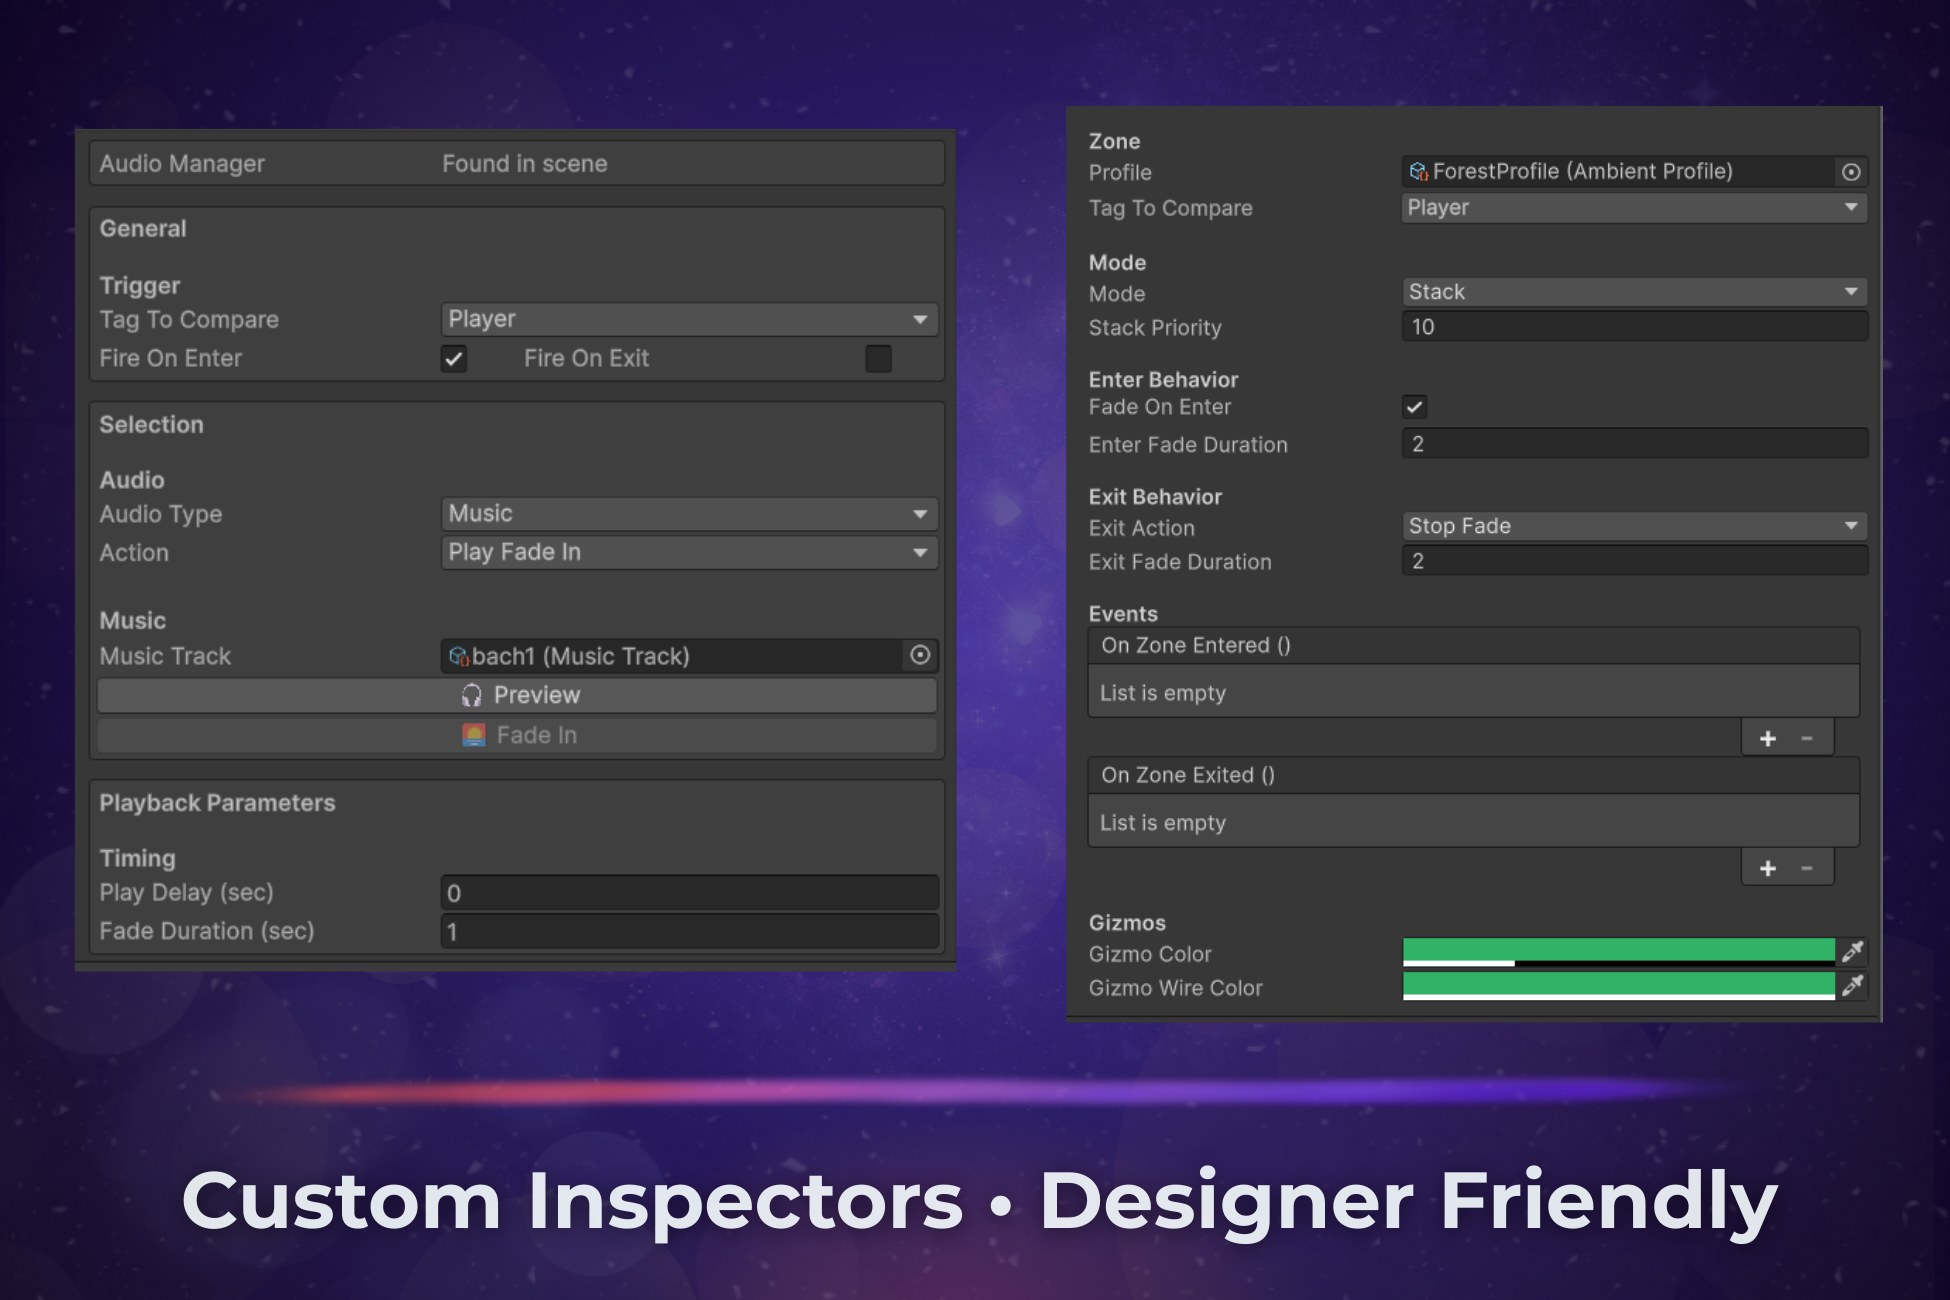Click eyedropper next to Gizmo Color
1950x1300 pixels.
click(1852, 951)
